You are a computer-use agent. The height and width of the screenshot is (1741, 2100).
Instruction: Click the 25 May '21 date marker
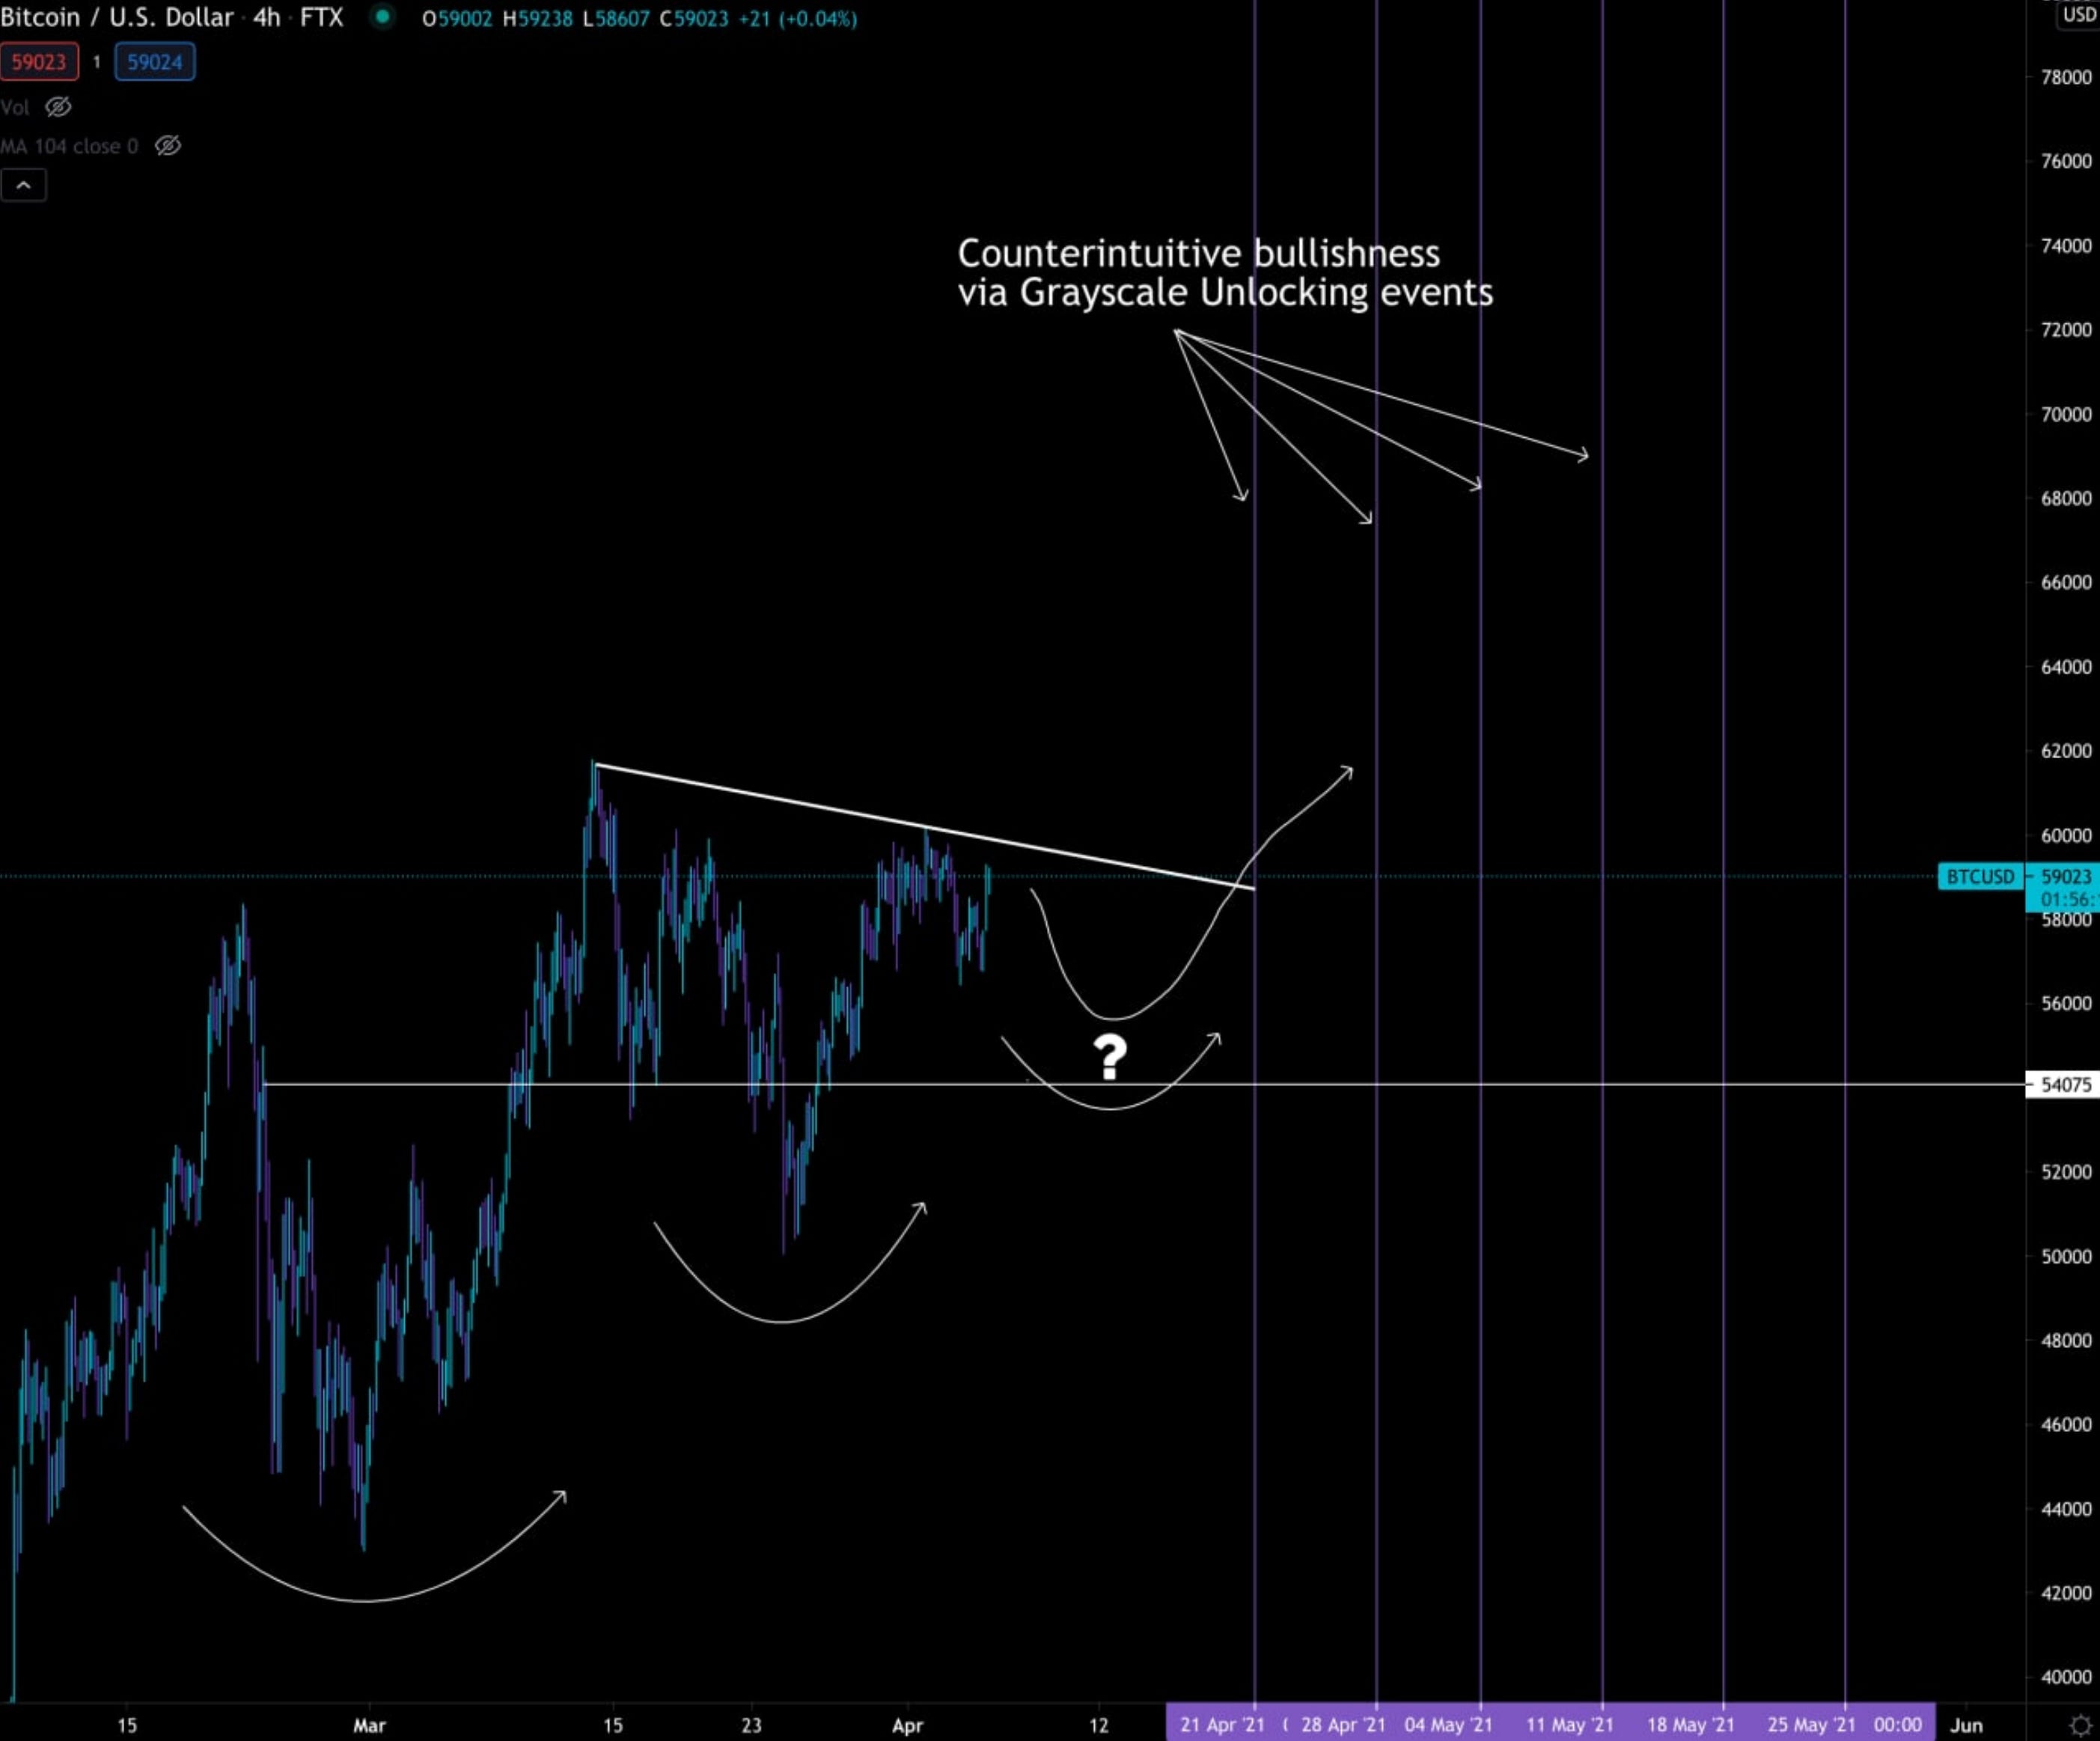1811,1725
